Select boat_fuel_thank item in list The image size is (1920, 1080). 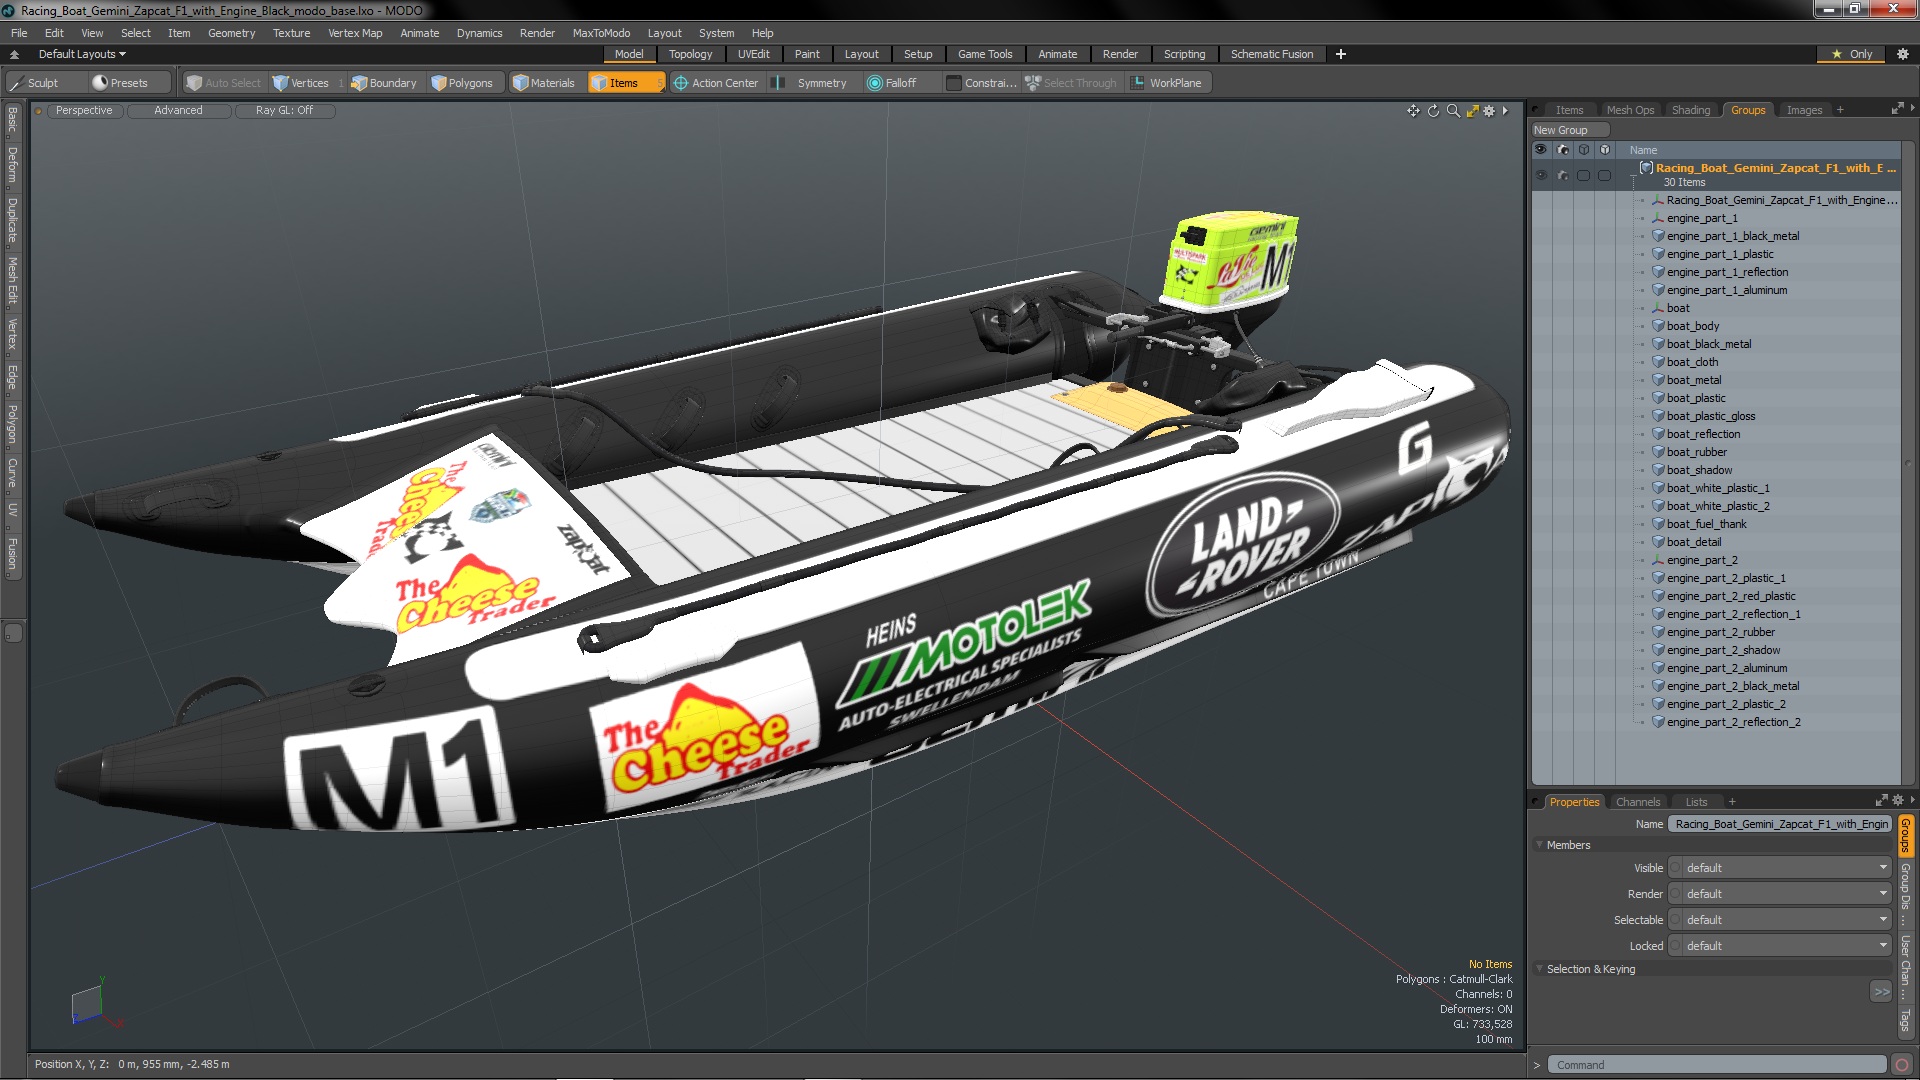point(1706,524)
